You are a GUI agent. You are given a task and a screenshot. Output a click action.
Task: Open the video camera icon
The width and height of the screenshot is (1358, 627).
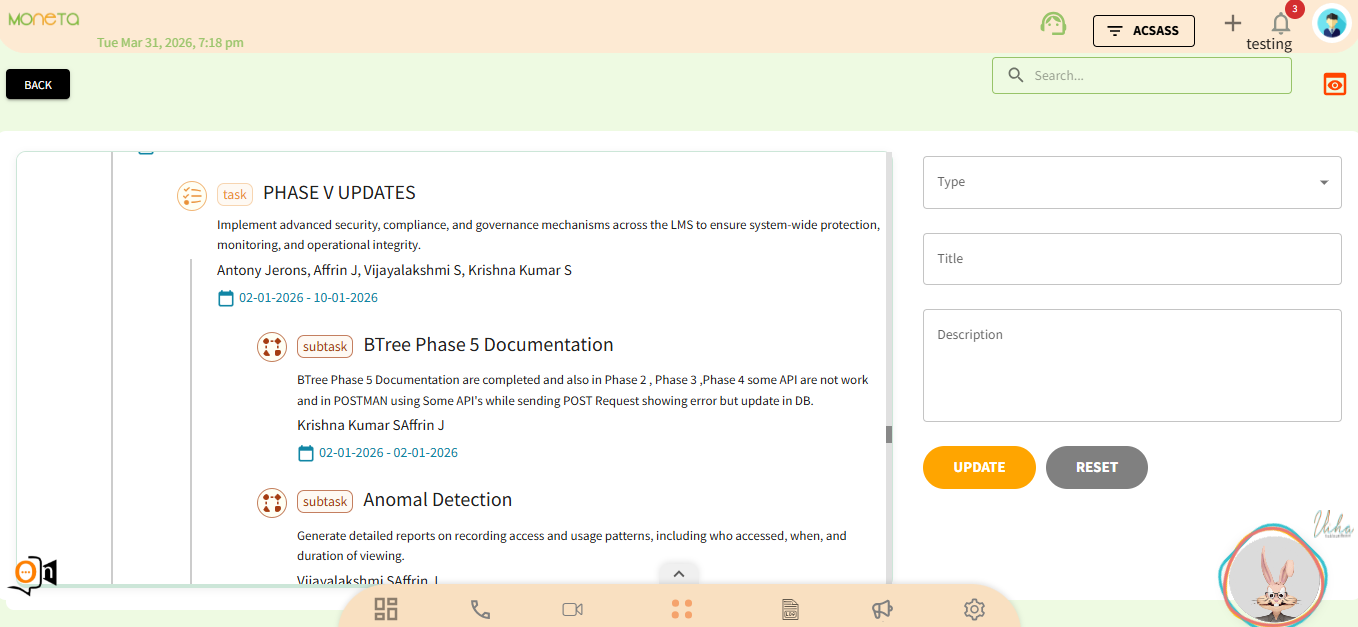pyautogui.click(x=572, y=609)
